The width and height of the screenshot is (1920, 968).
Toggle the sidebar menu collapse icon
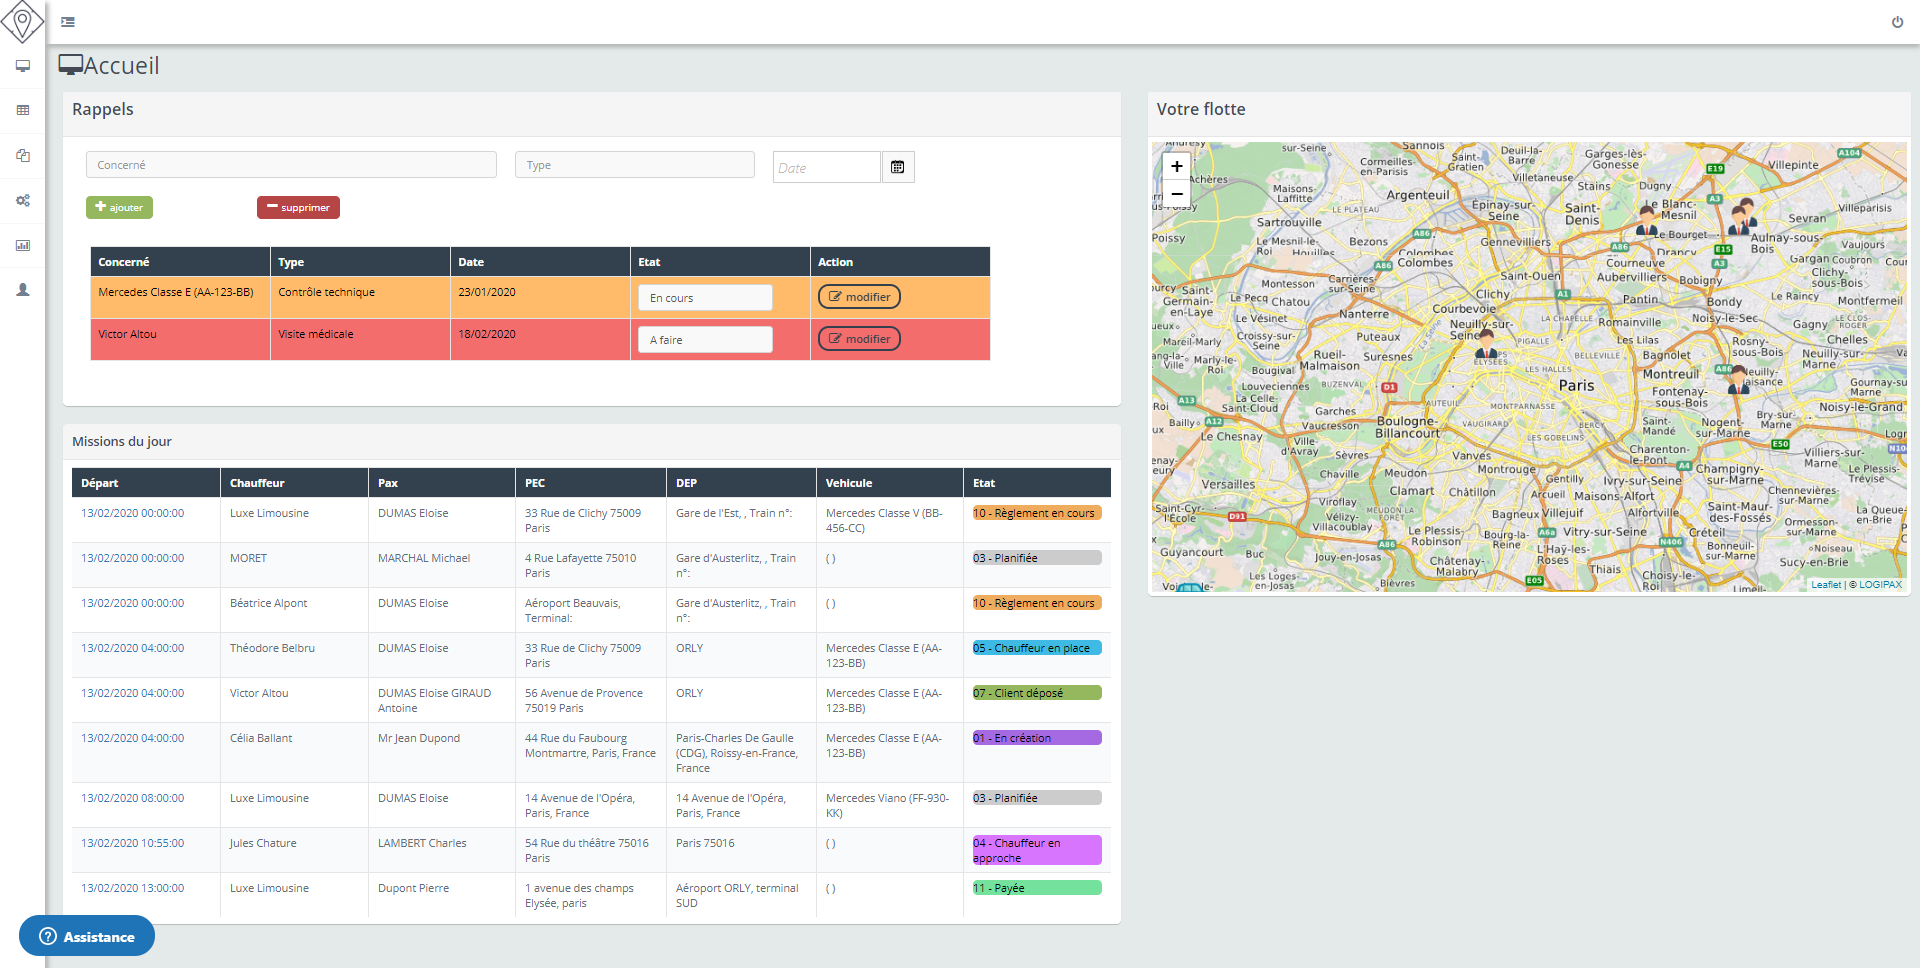tap(68, 22)
